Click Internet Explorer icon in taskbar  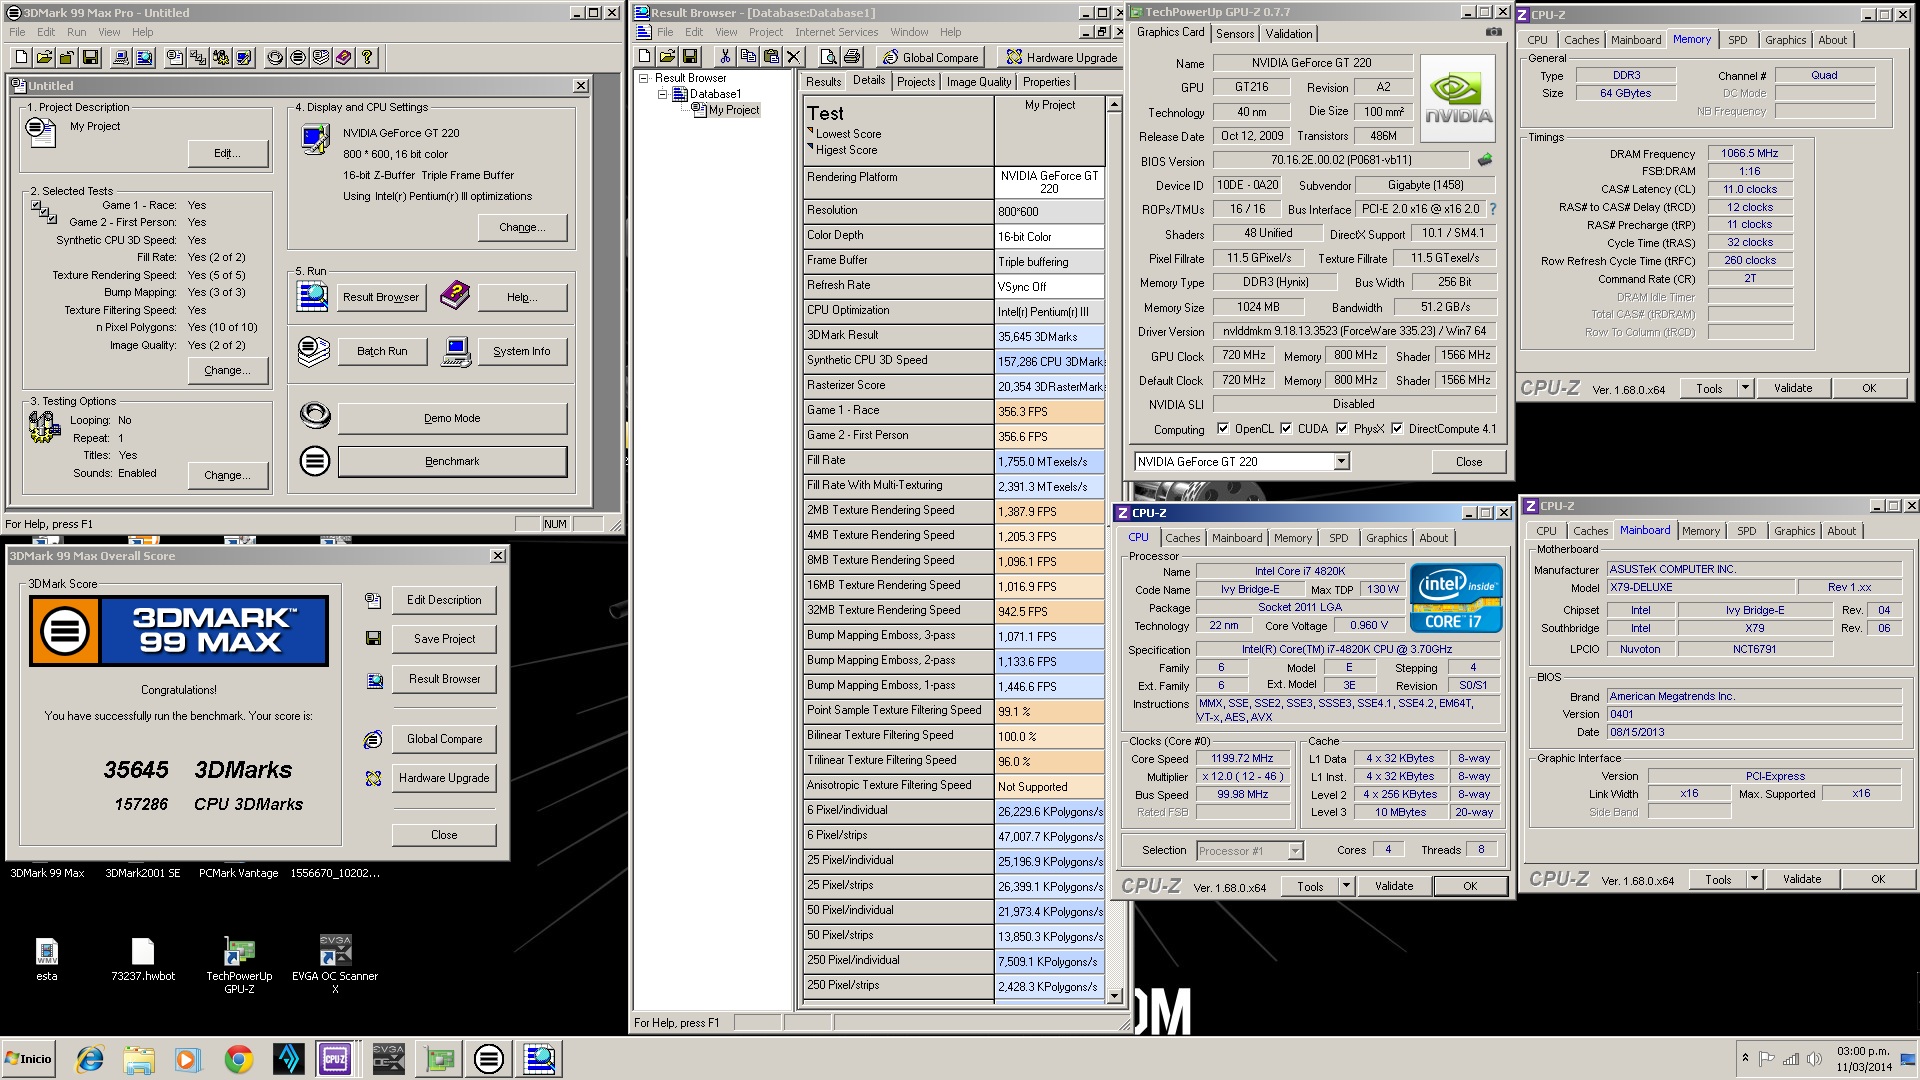point(90,1059)
